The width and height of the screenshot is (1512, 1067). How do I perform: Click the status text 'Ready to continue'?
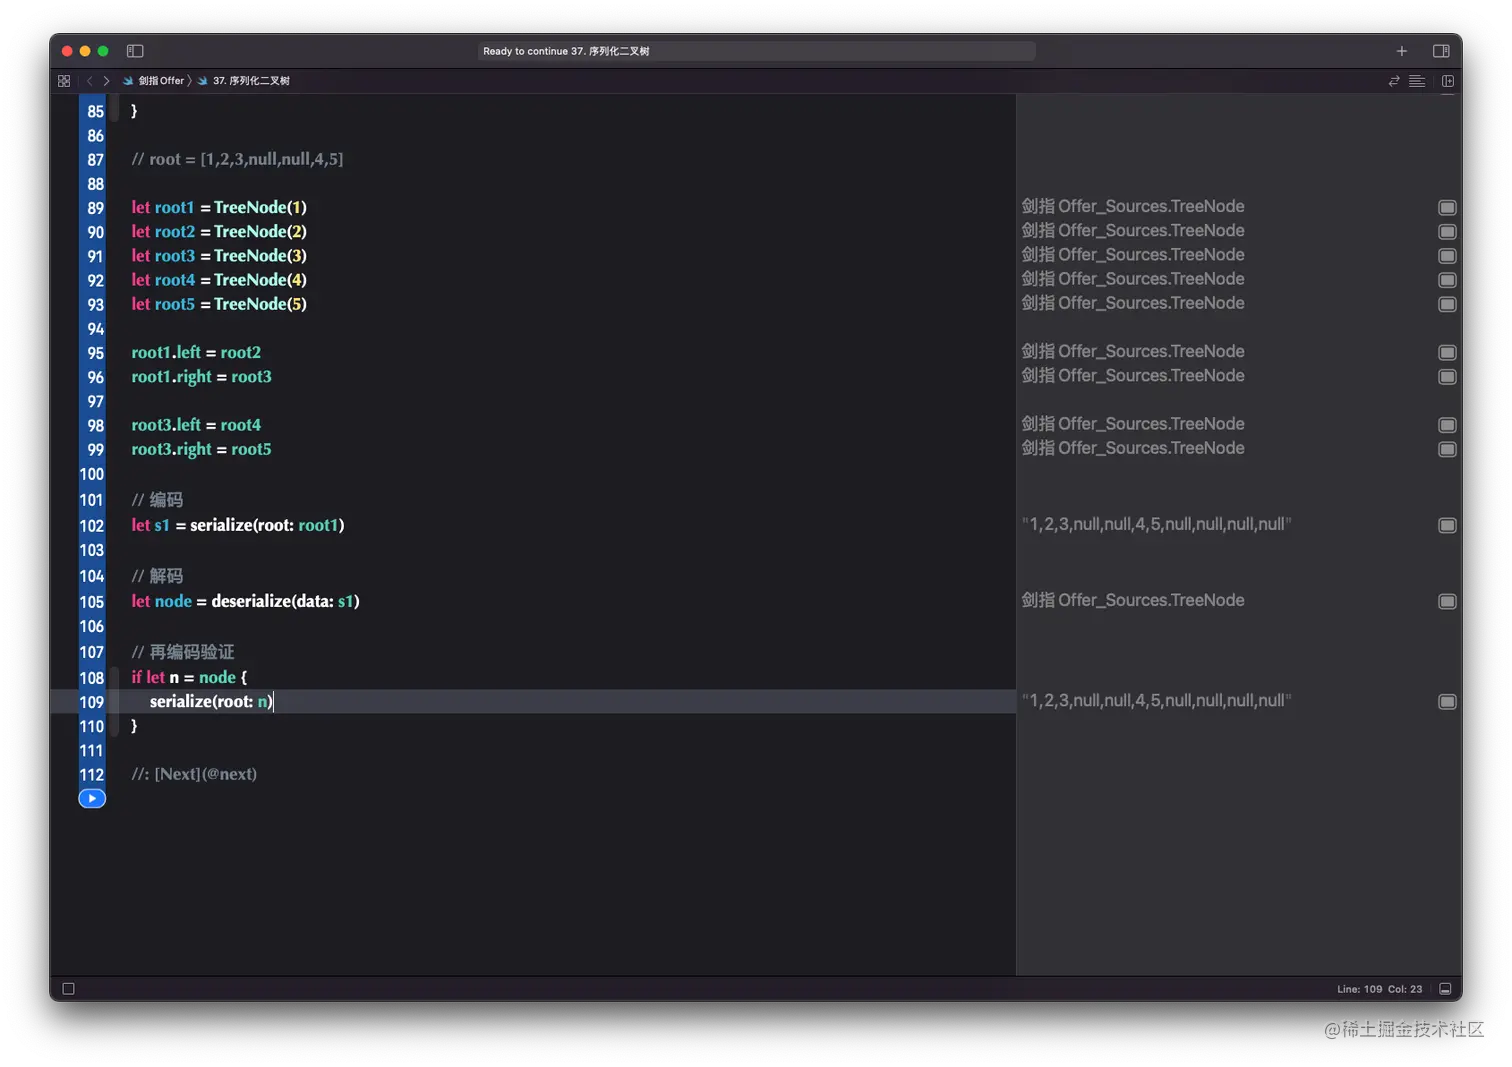pos(566,51)
